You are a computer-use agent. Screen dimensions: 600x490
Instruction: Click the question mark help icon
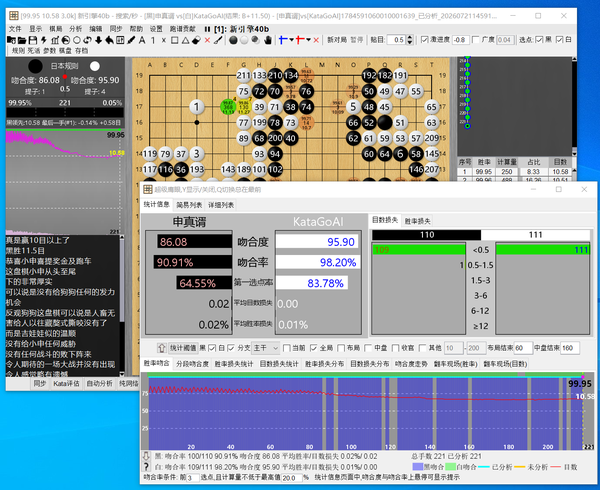(146, 467)
